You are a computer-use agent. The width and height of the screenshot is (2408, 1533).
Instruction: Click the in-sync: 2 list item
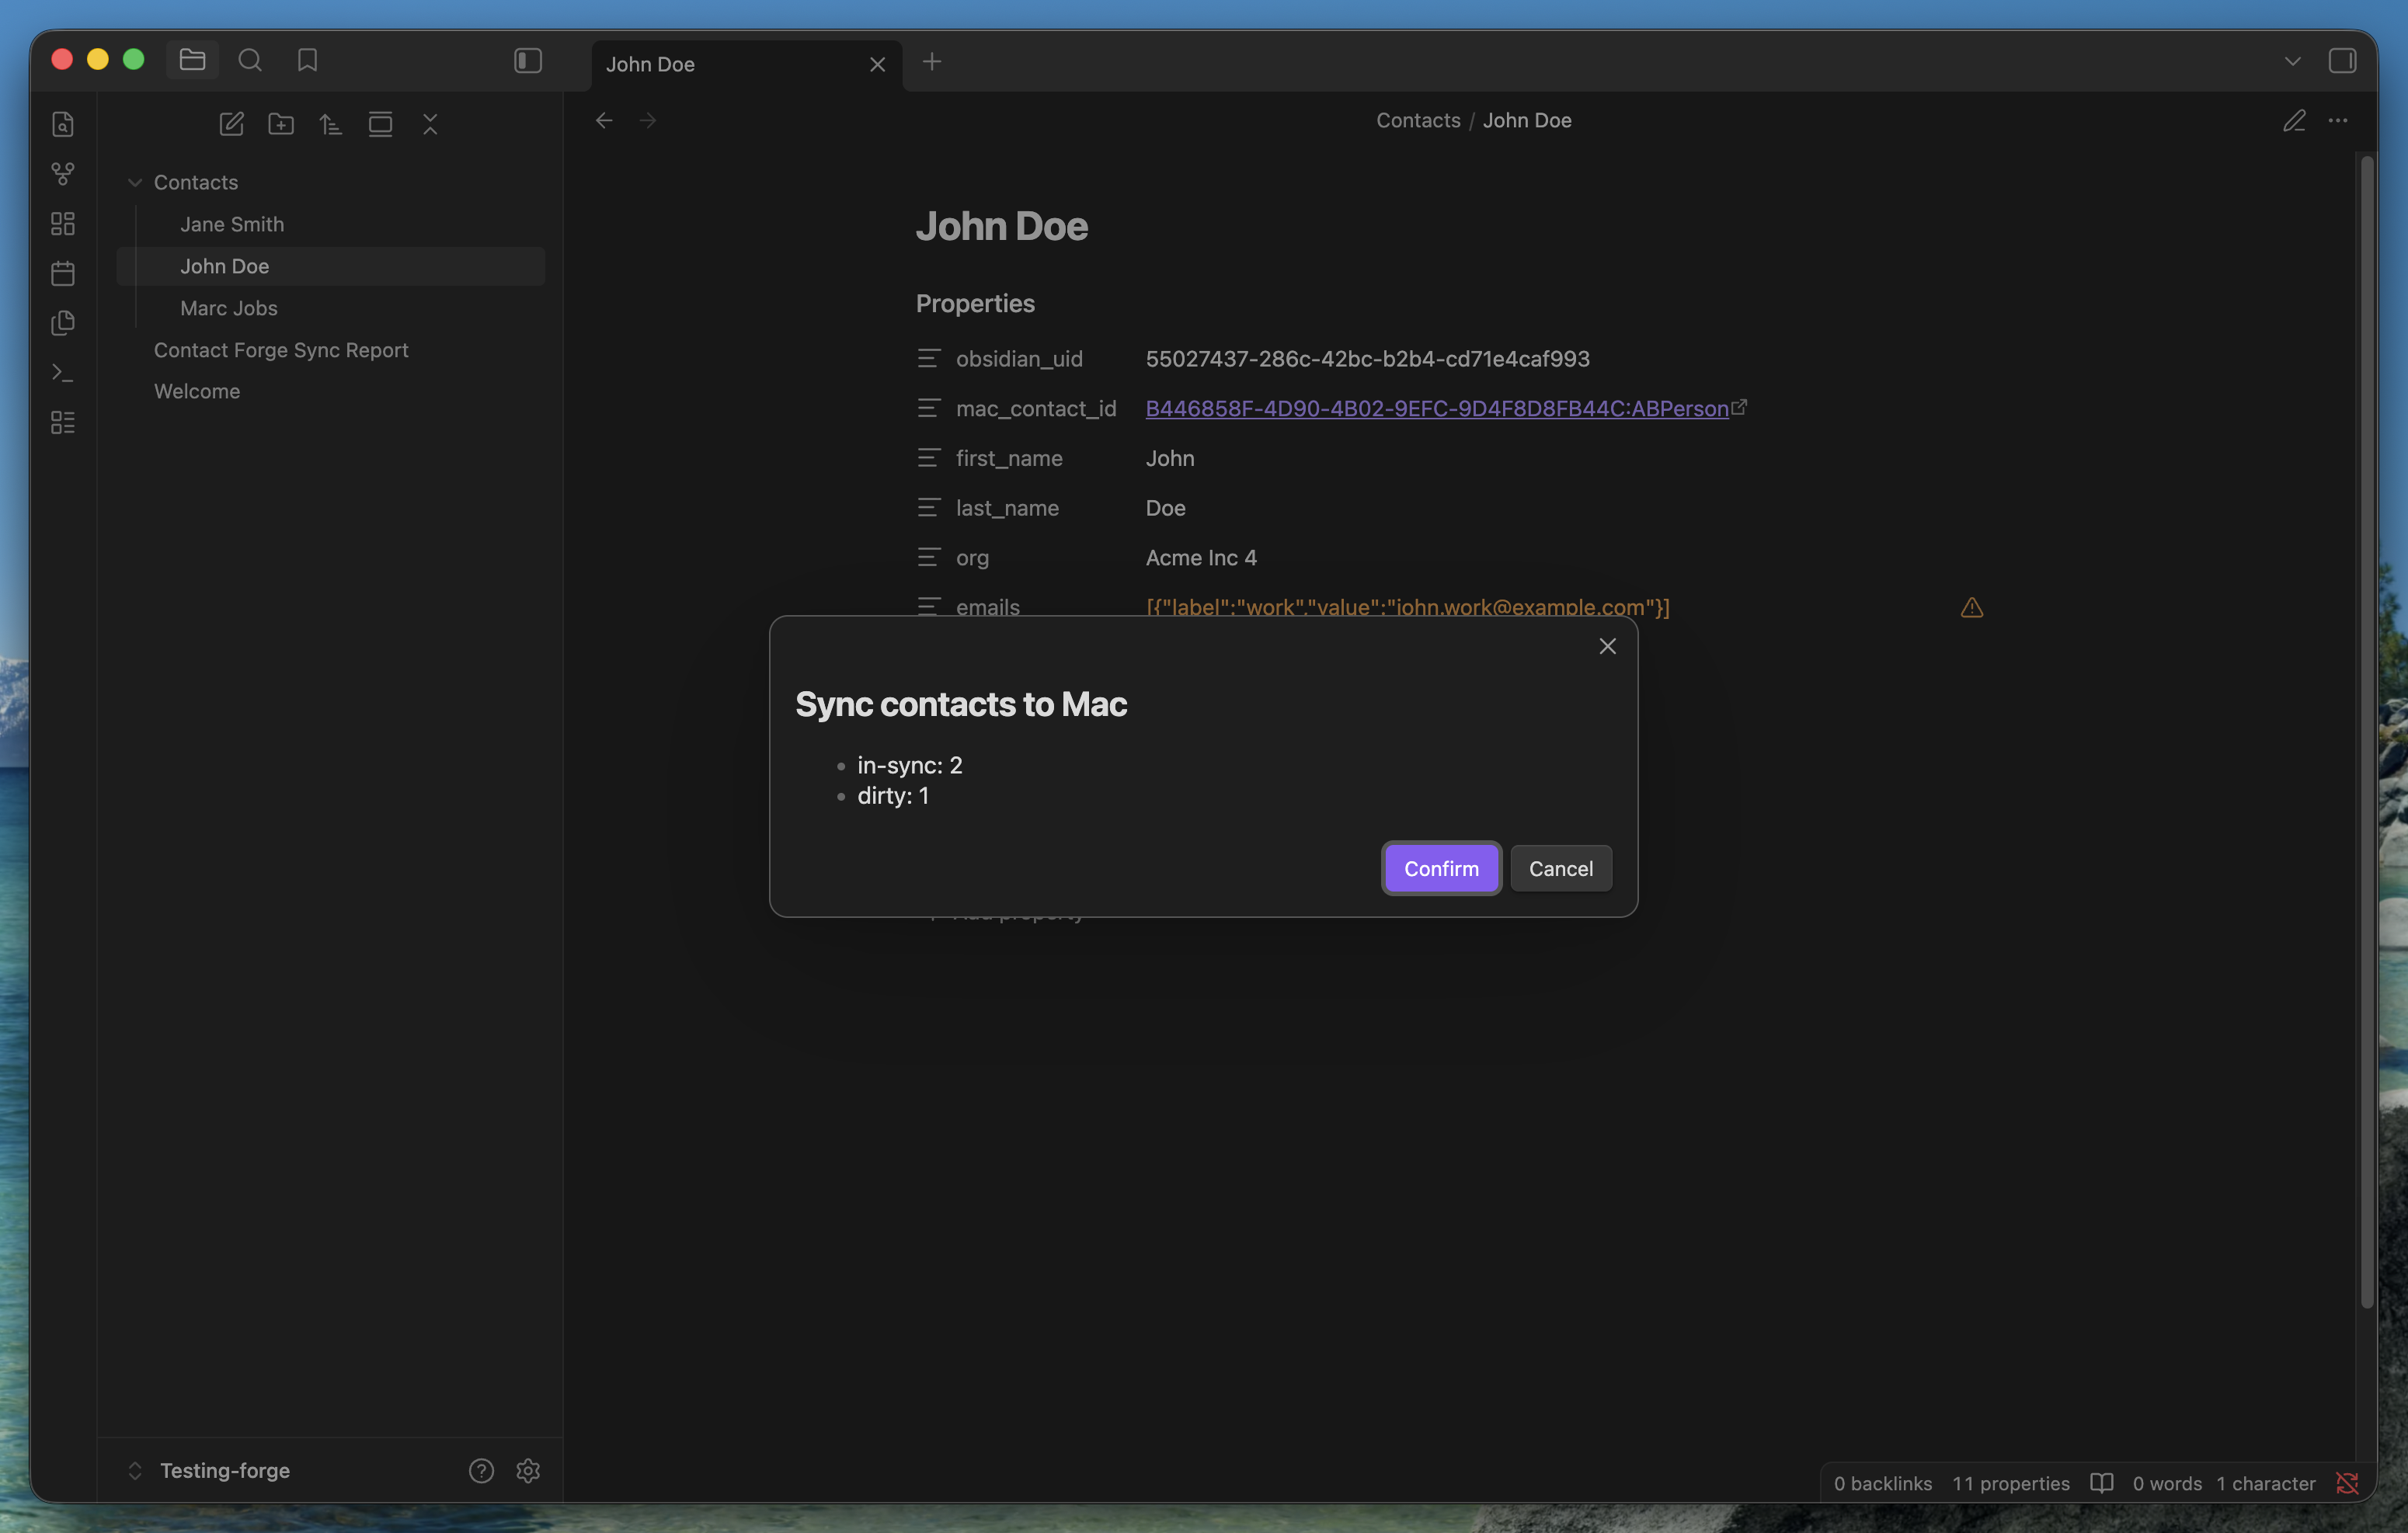pyautogui.click(x=909, y=765)
